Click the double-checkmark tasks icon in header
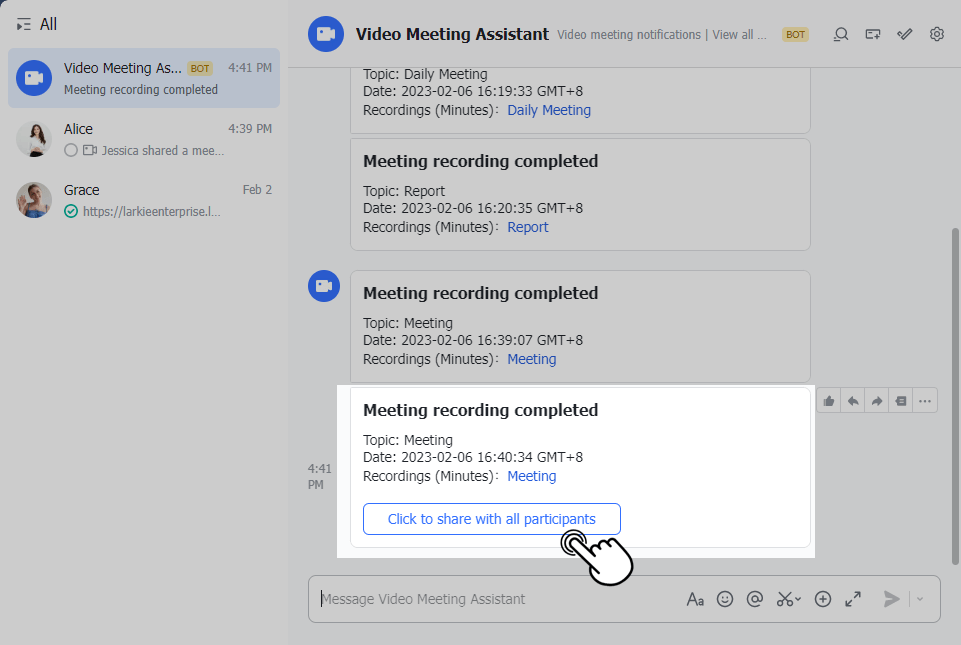The height and width of the screenshot is (645, 961). 904,34
